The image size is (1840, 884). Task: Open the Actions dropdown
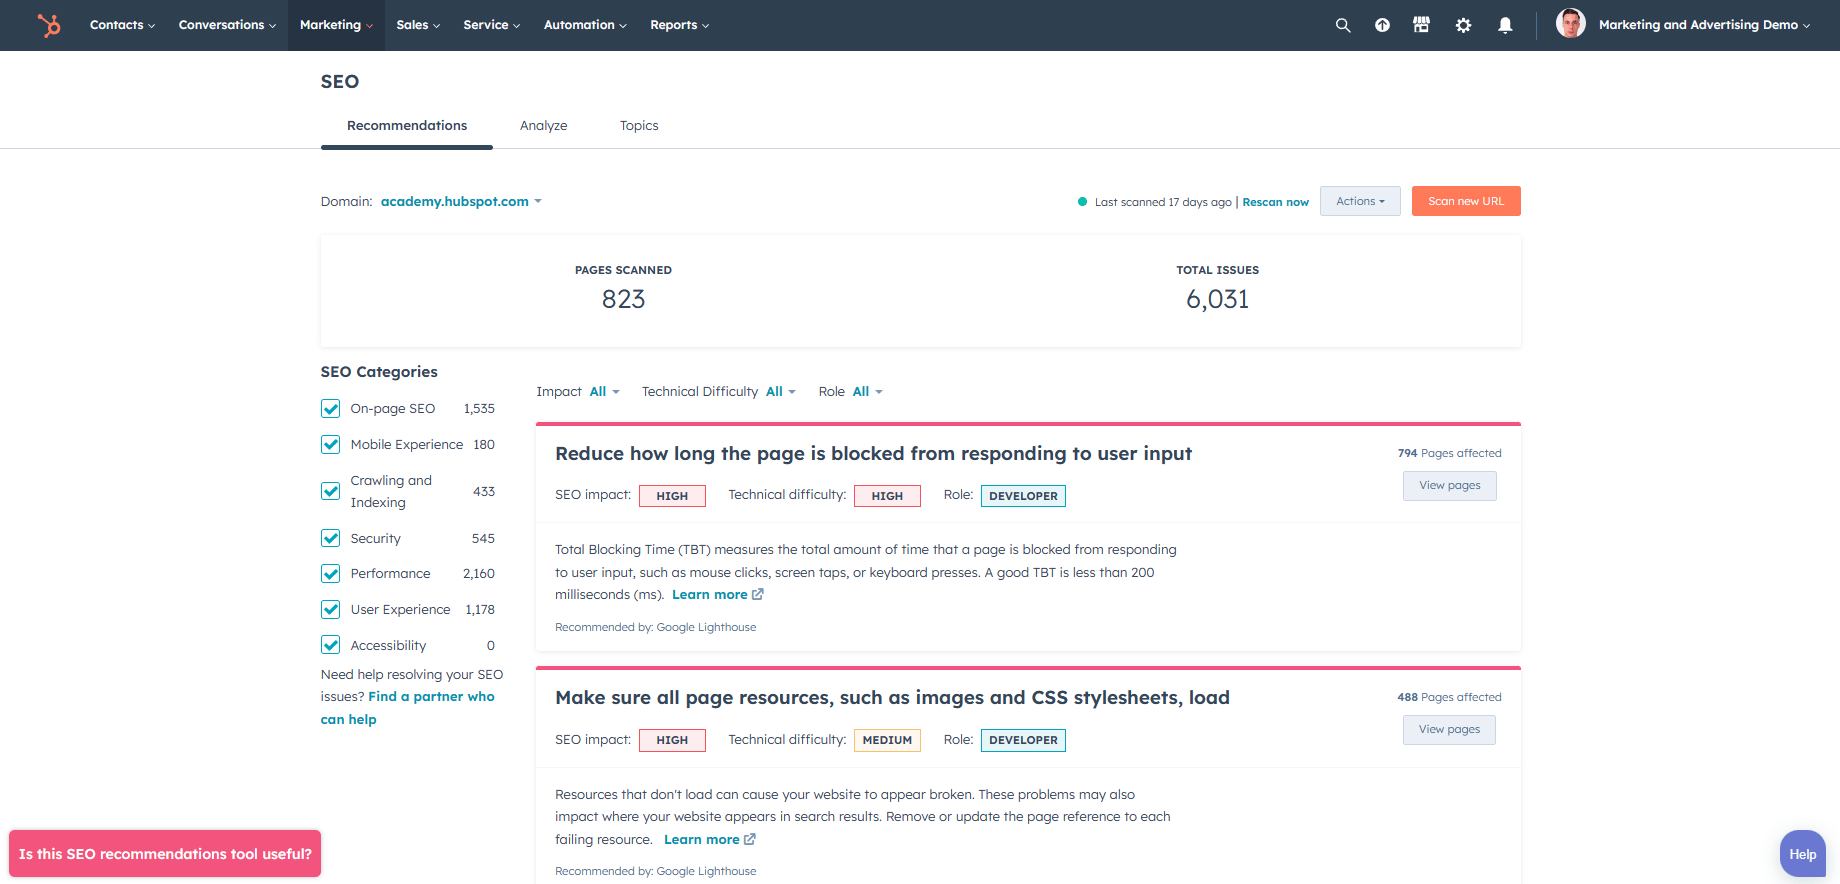[1360, 201]
